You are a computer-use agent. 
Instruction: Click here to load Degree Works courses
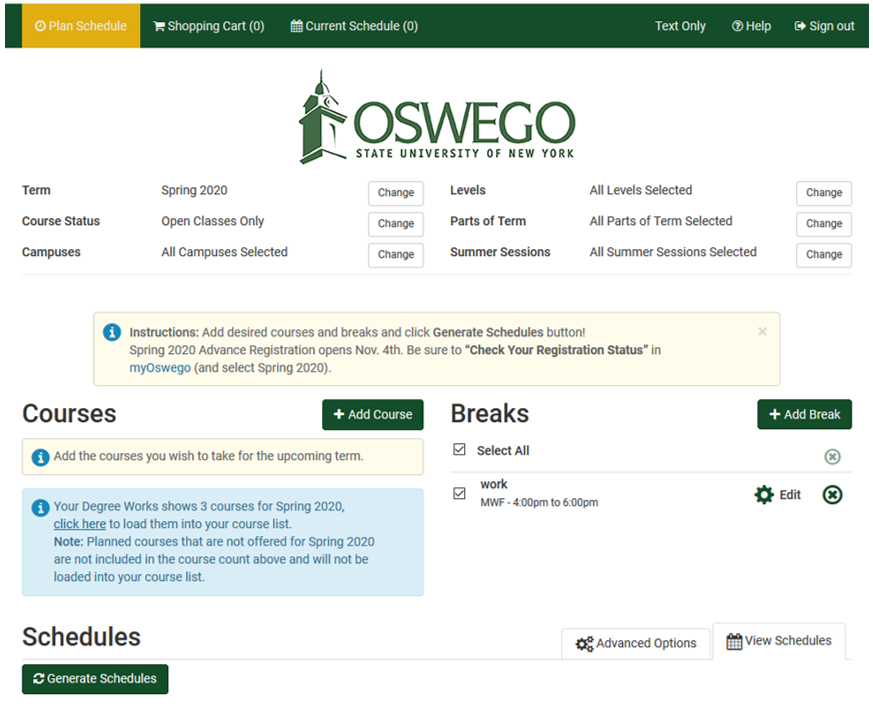pyautogui.click(x=80, y=524)
